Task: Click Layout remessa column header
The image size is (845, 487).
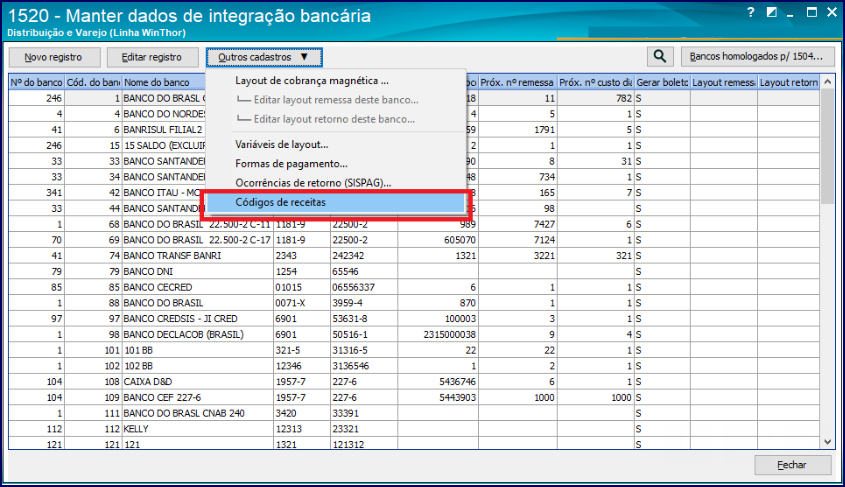Action: [724, 82]
